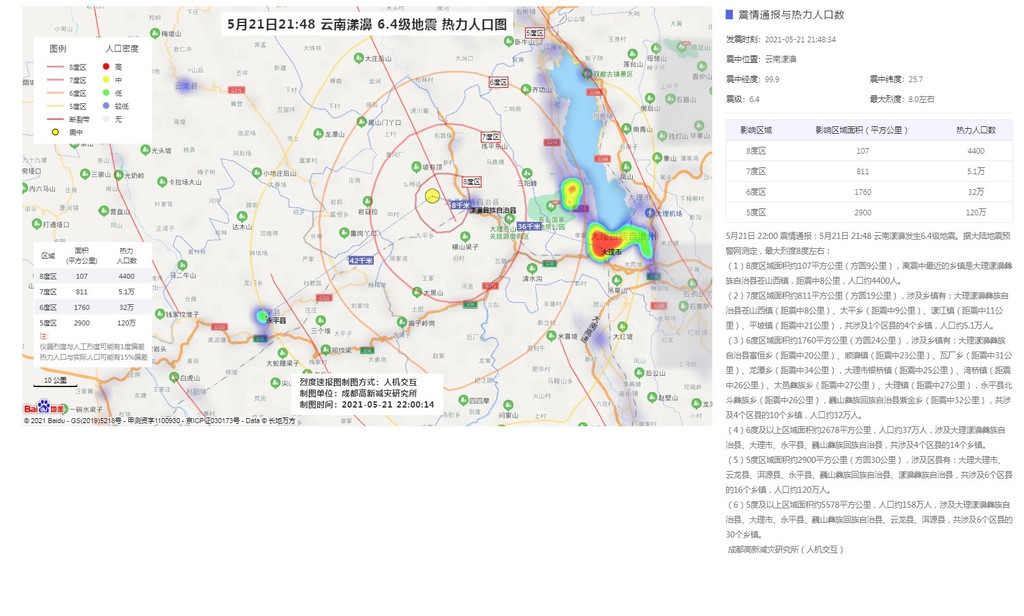
Task: Click the blue 较低 density legend dot
Action: click(107, 106)
